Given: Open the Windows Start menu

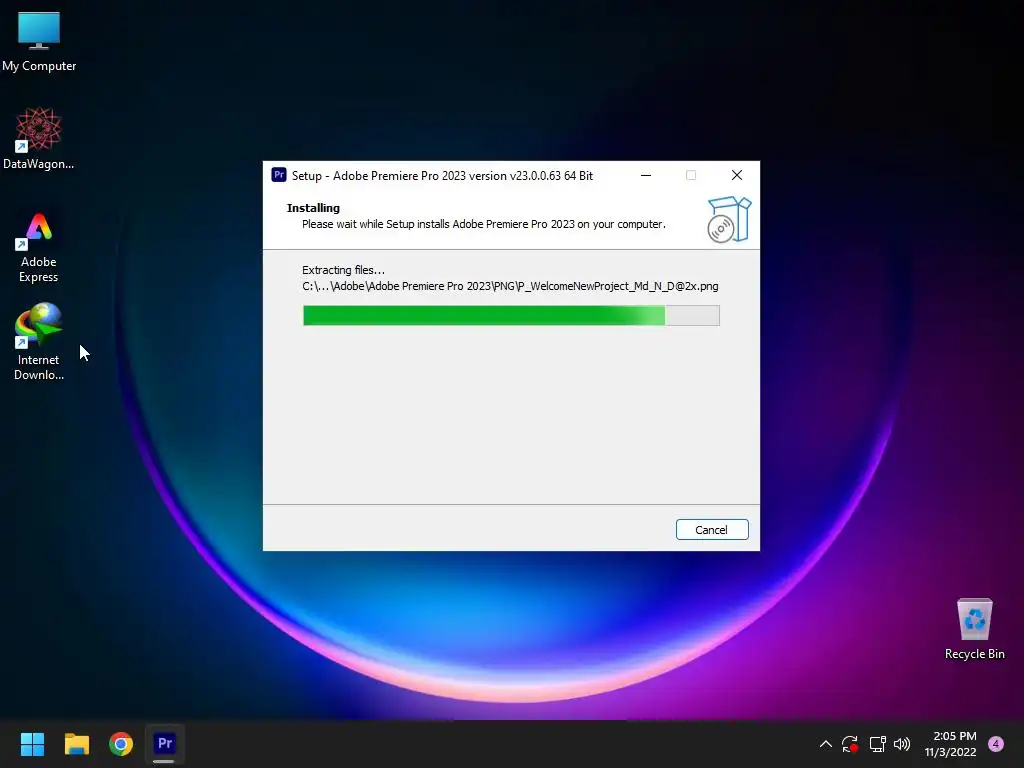Looking at the screenshot, I should (x=32, y=744).
